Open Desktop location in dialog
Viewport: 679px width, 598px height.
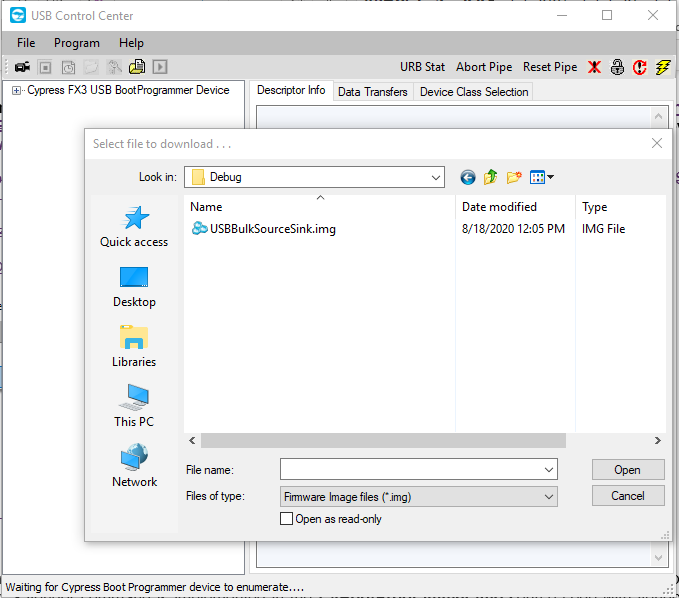134,287
